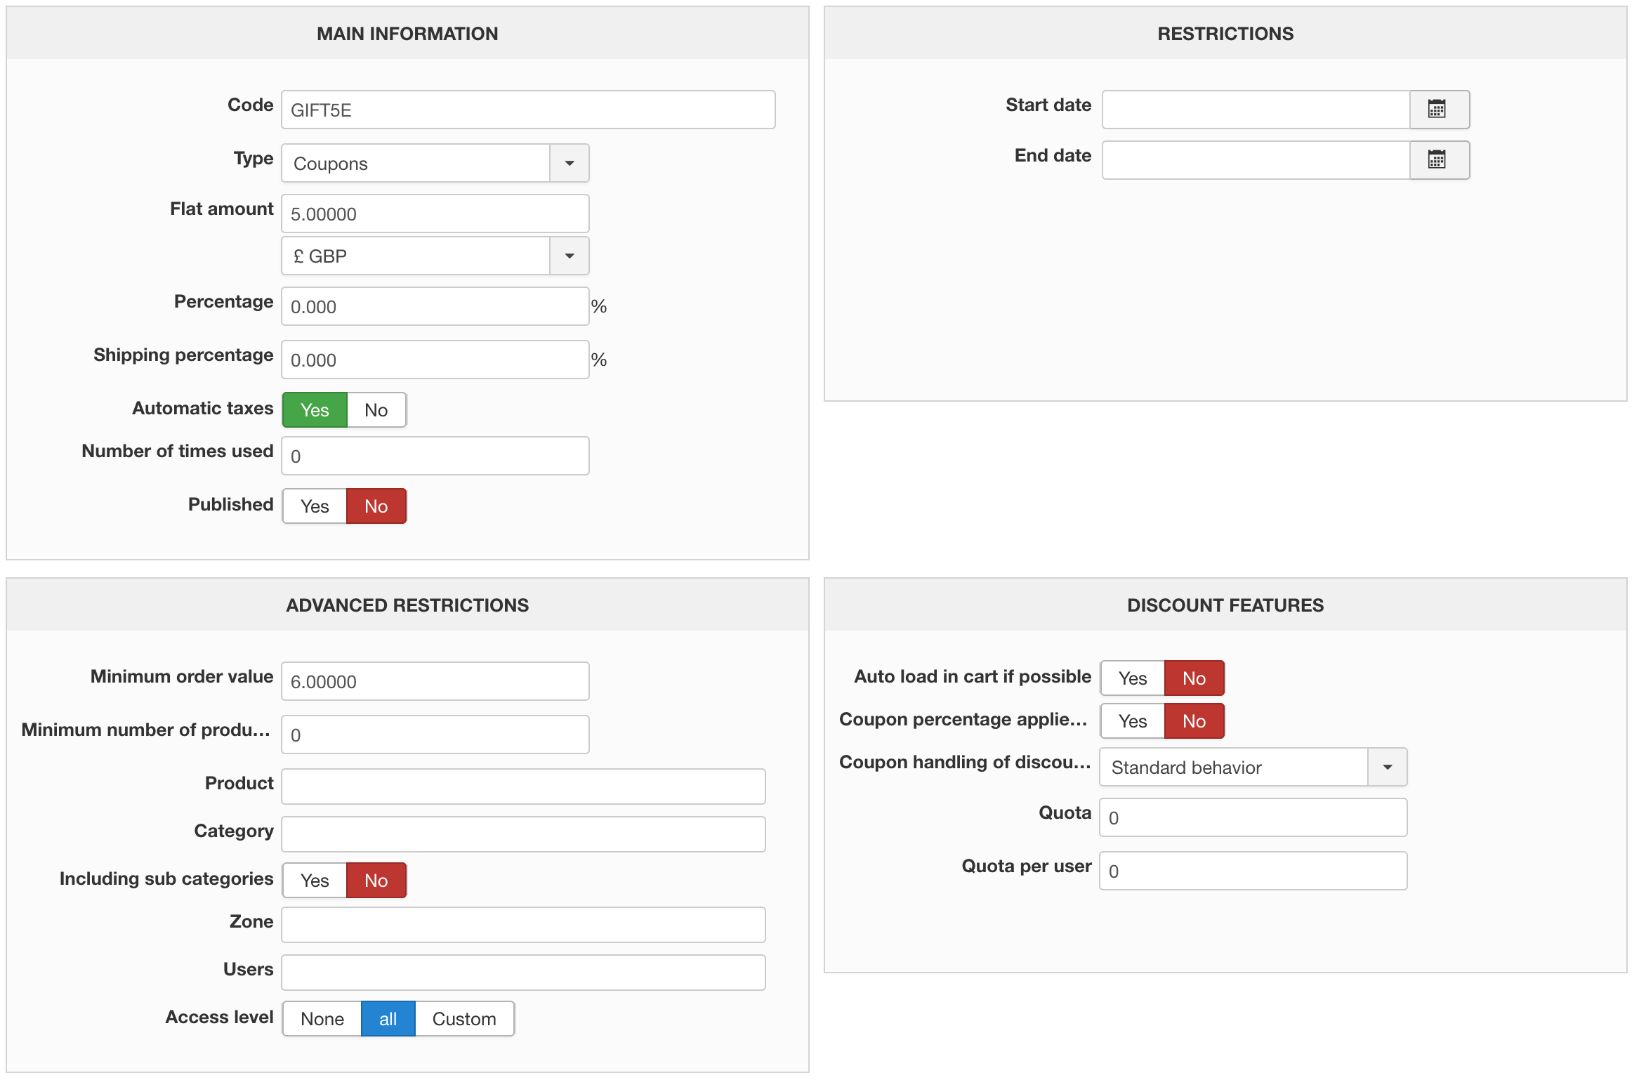This screenshot has width=1637, height=1080.
Task: Enable Including sub categories with Yes
Action: click(314, 880)
